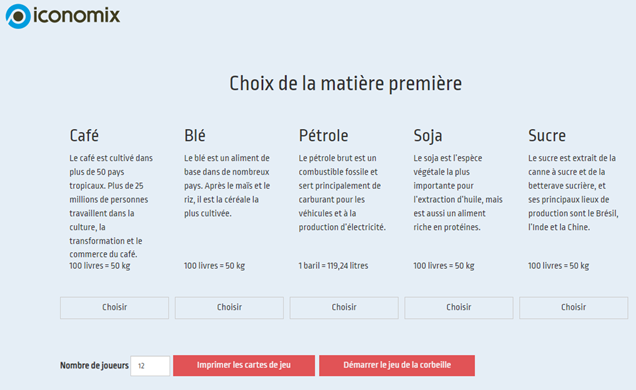Screen dimensions: 636x390
Task: Click Imprimer les cartes de jeu
Action: (244, 365)
